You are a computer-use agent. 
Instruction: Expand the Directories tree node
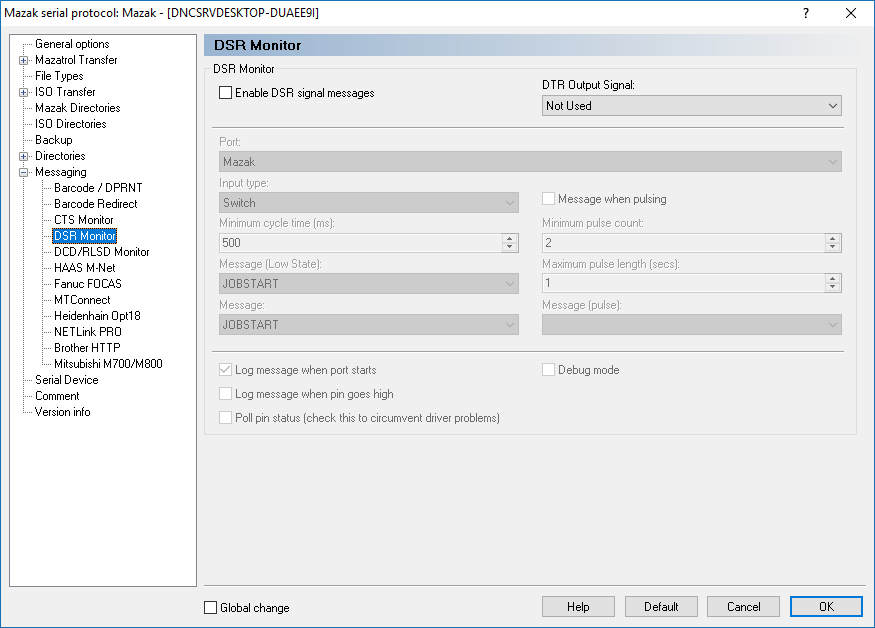[x=23, y=156]
